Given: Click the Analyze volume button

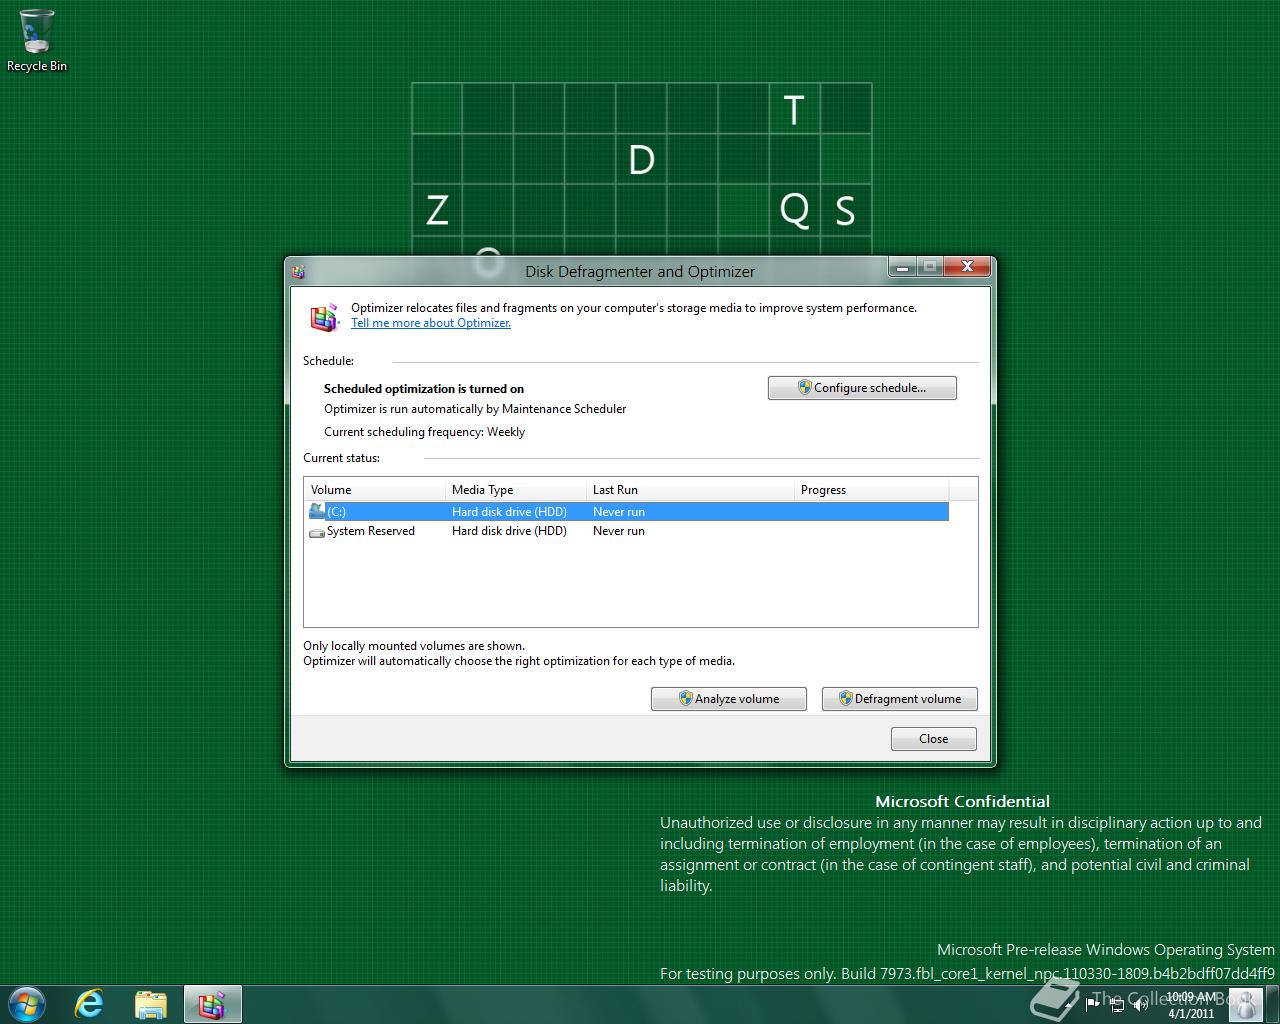Looking at the screenshot, I should coord(728,699).
